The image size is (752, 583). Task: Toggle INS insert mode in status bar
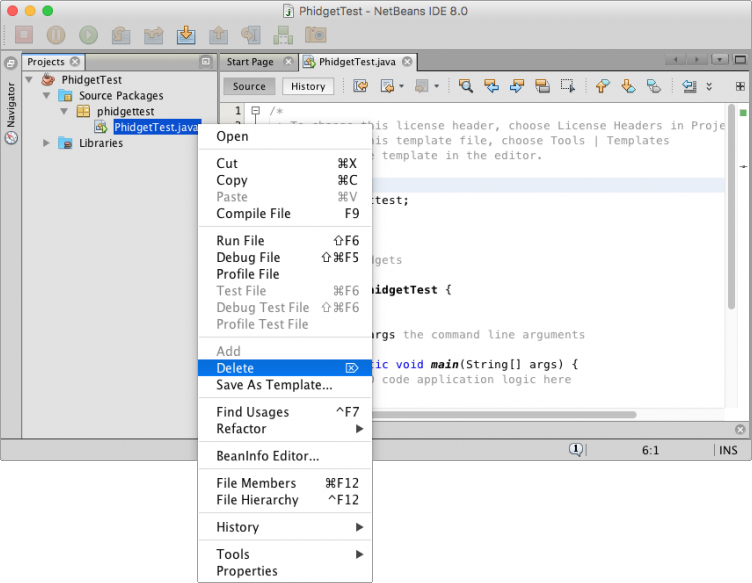(728, 450)
